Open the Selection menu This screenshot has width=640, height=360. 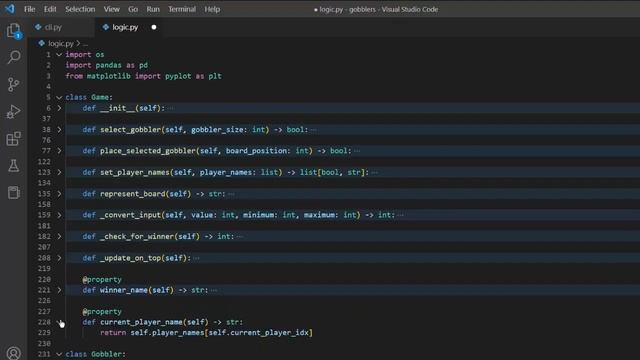point(80,9)
